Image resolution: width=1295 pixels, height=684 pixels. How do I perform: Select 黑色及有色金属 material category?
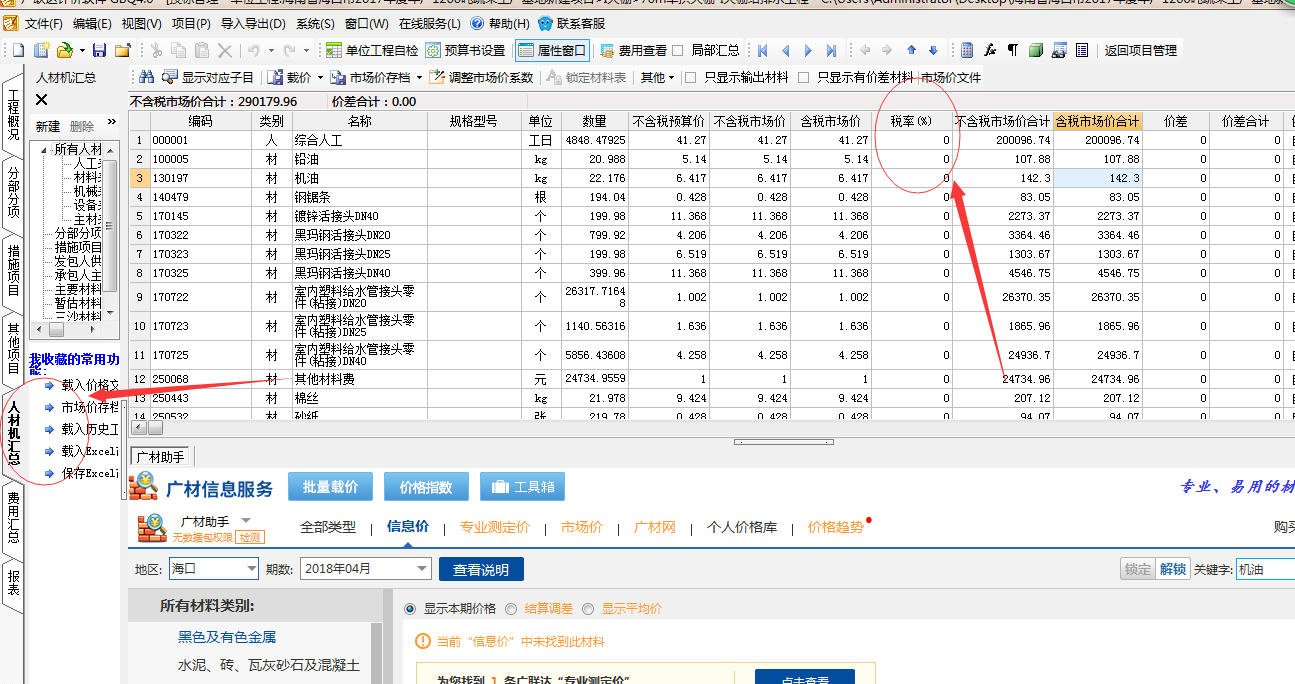[227, 637]
